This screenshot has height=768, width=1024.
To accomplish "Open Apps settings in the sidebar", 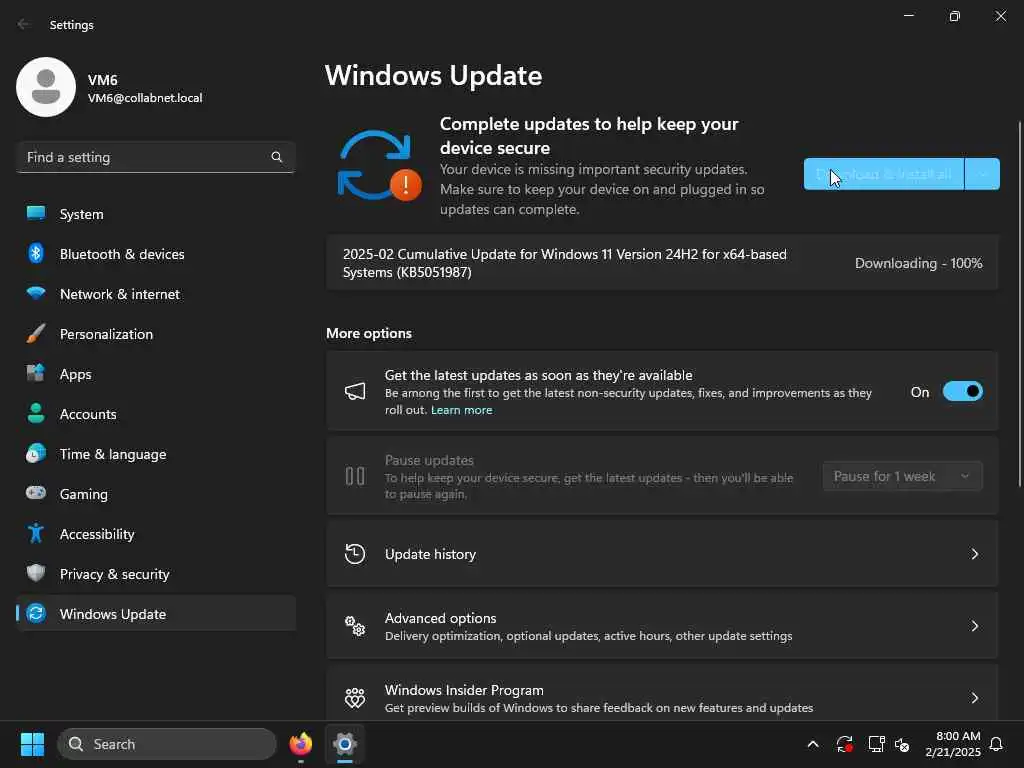I will coord(155,374).
